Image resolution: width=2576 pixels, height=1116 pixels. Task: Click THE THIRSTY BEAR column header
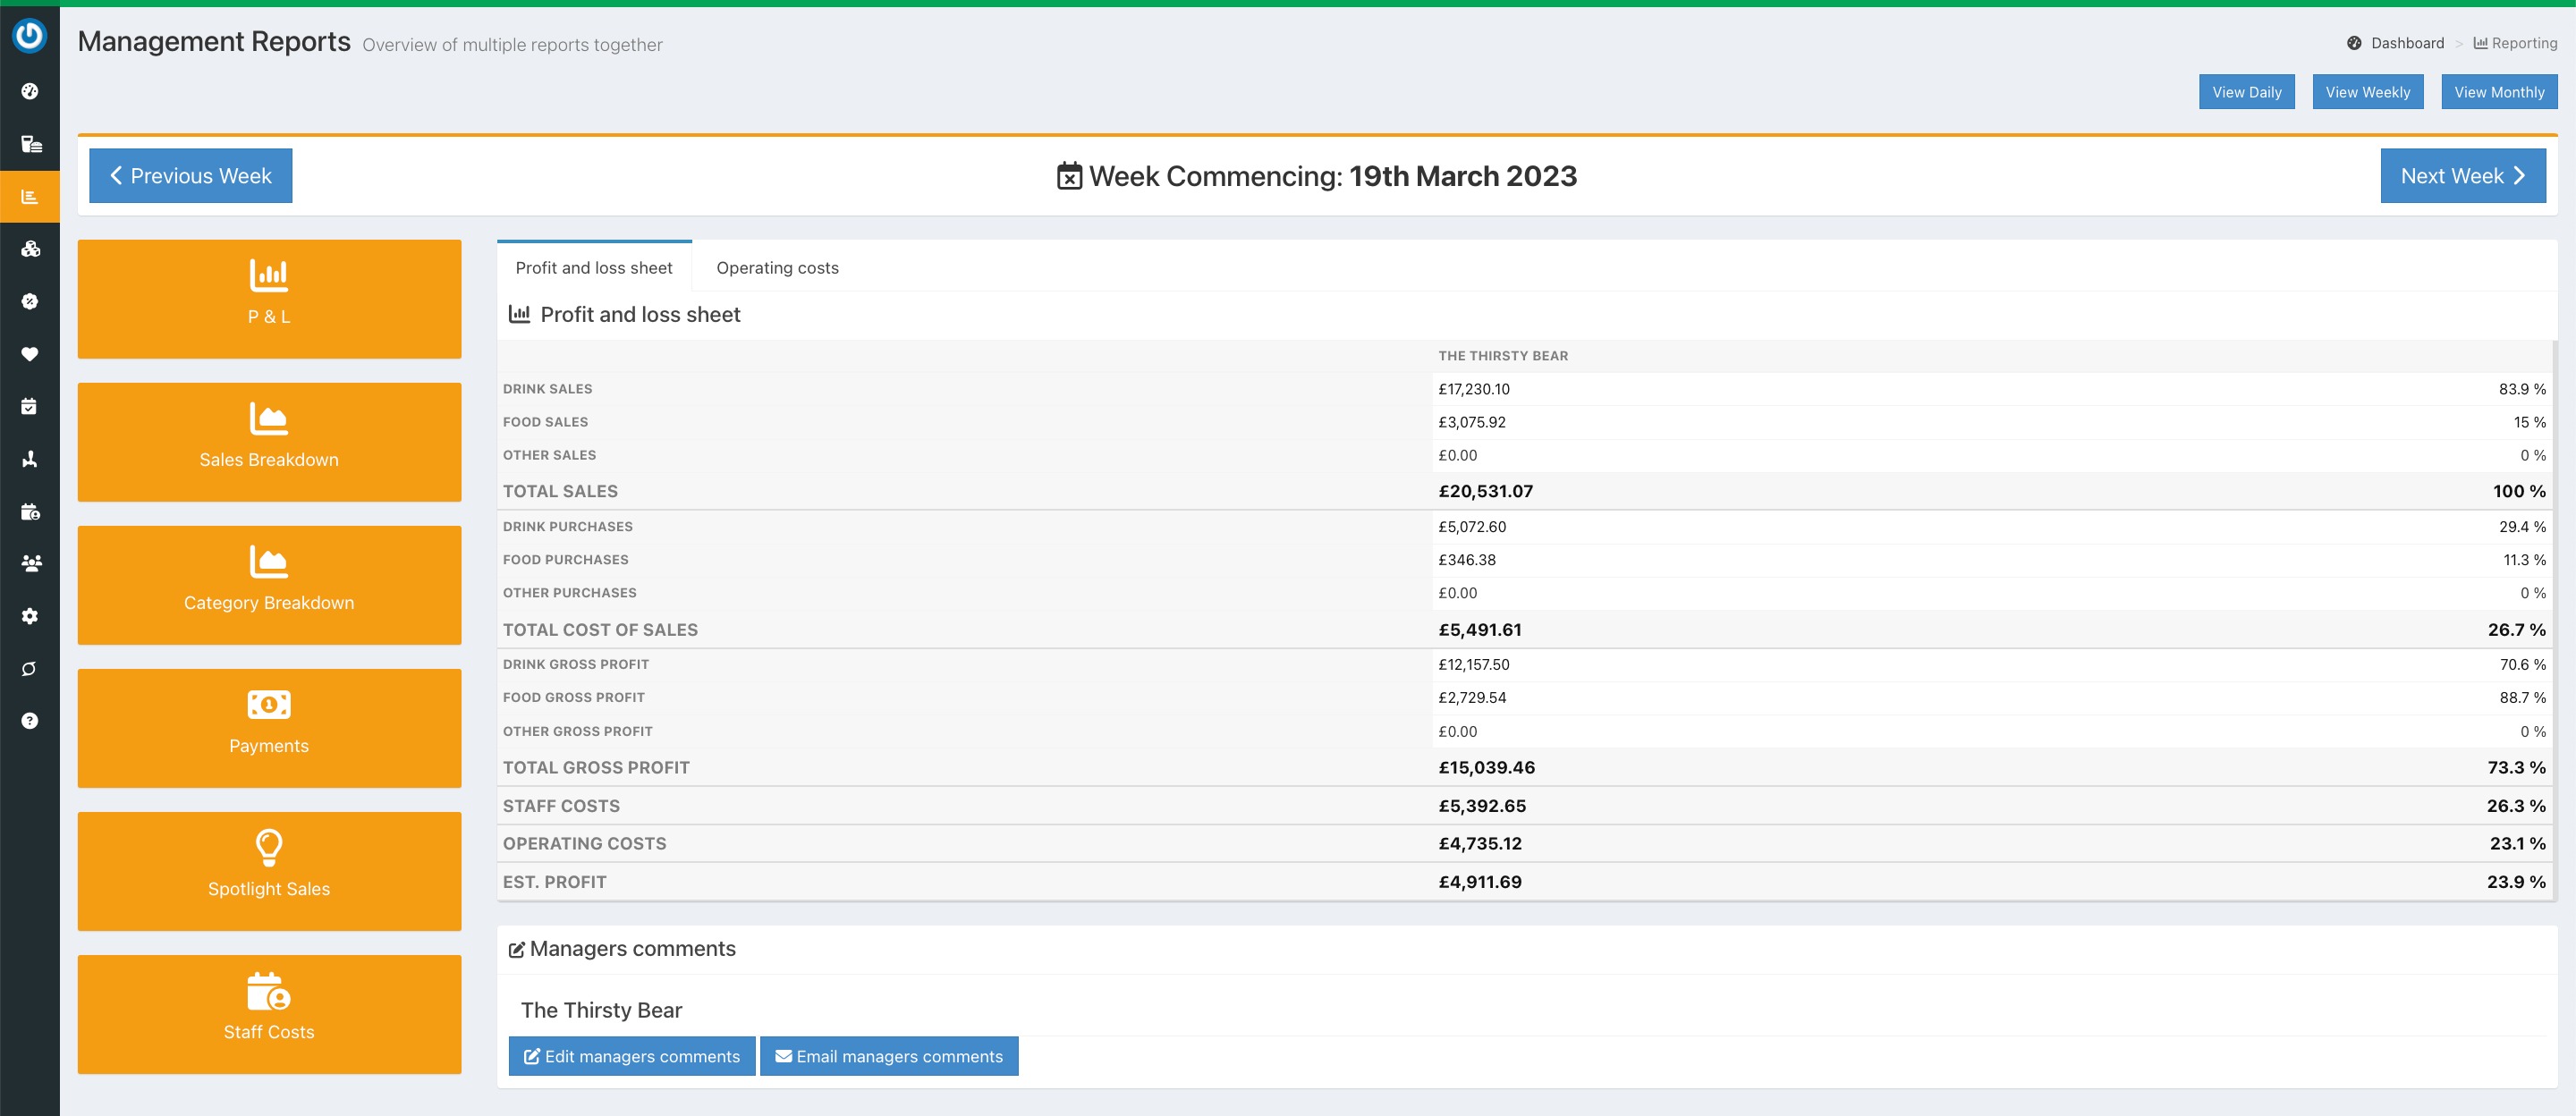(1503, 356)
